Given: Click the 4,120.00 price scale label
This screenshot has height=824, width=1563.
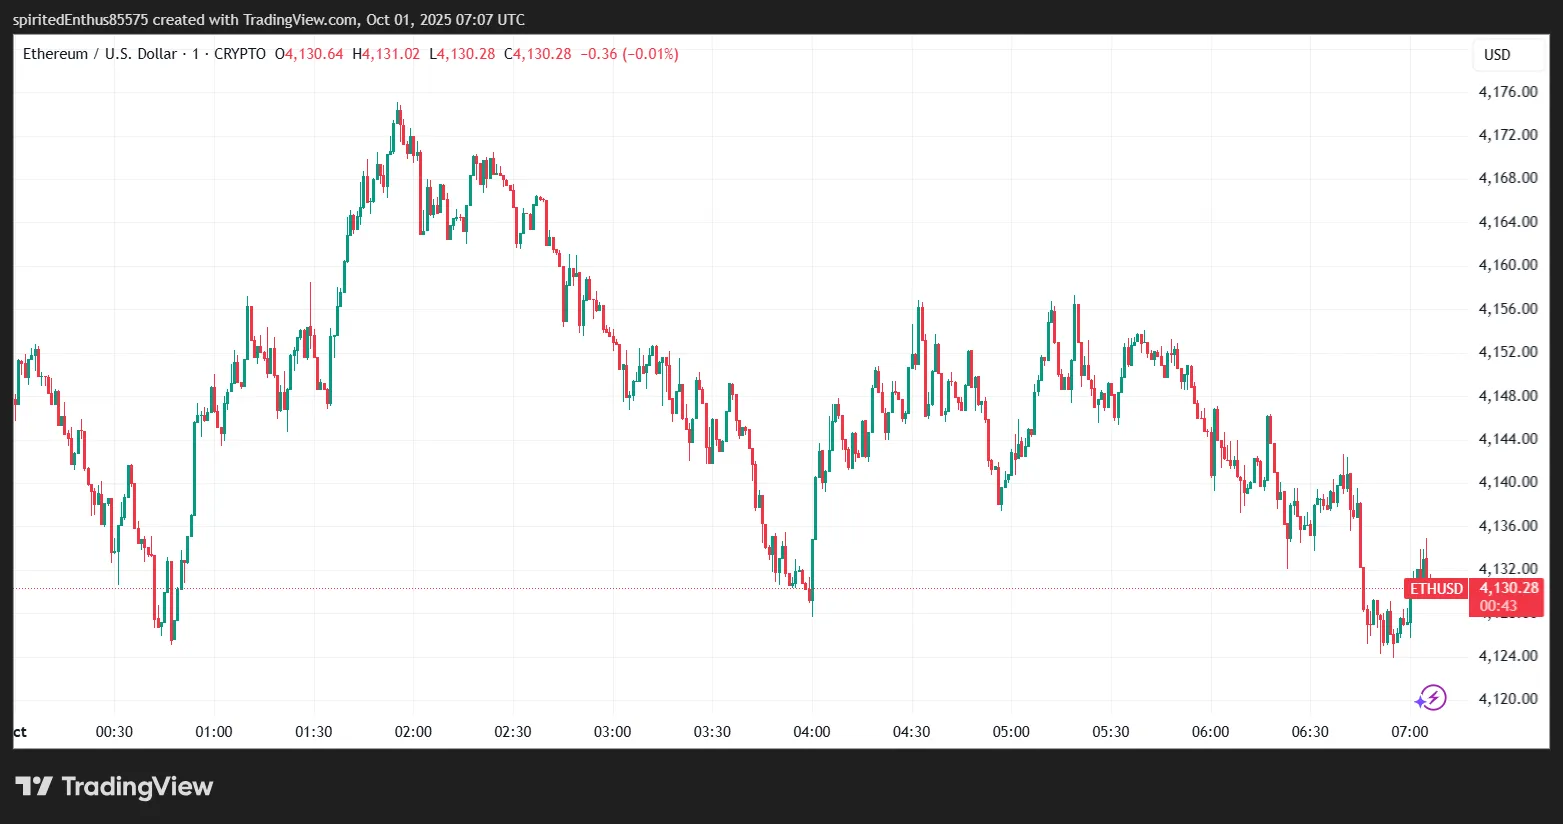Looking at the screenshot, I should tap(1507, 699).
